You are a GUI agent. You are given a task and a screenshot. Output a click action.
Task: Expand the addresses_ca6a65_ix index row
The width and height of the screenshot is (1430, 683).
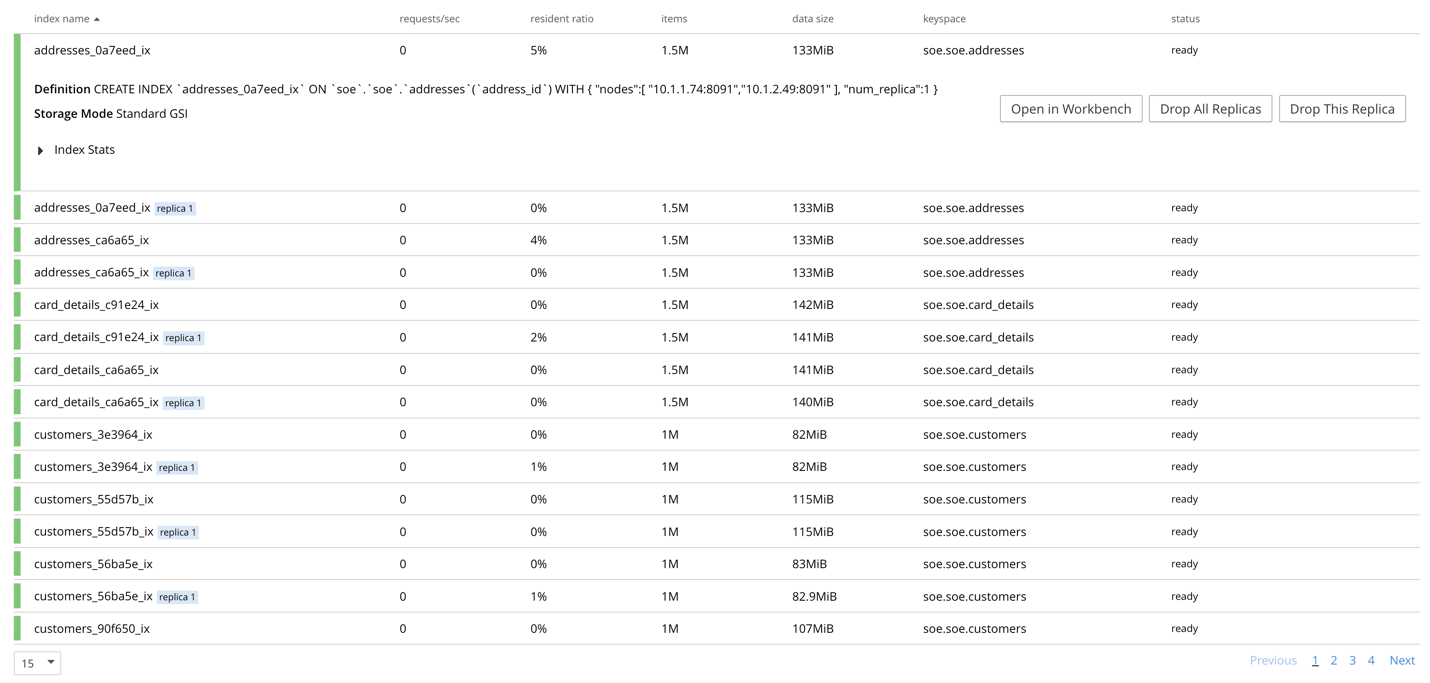(x=91, y=239)
